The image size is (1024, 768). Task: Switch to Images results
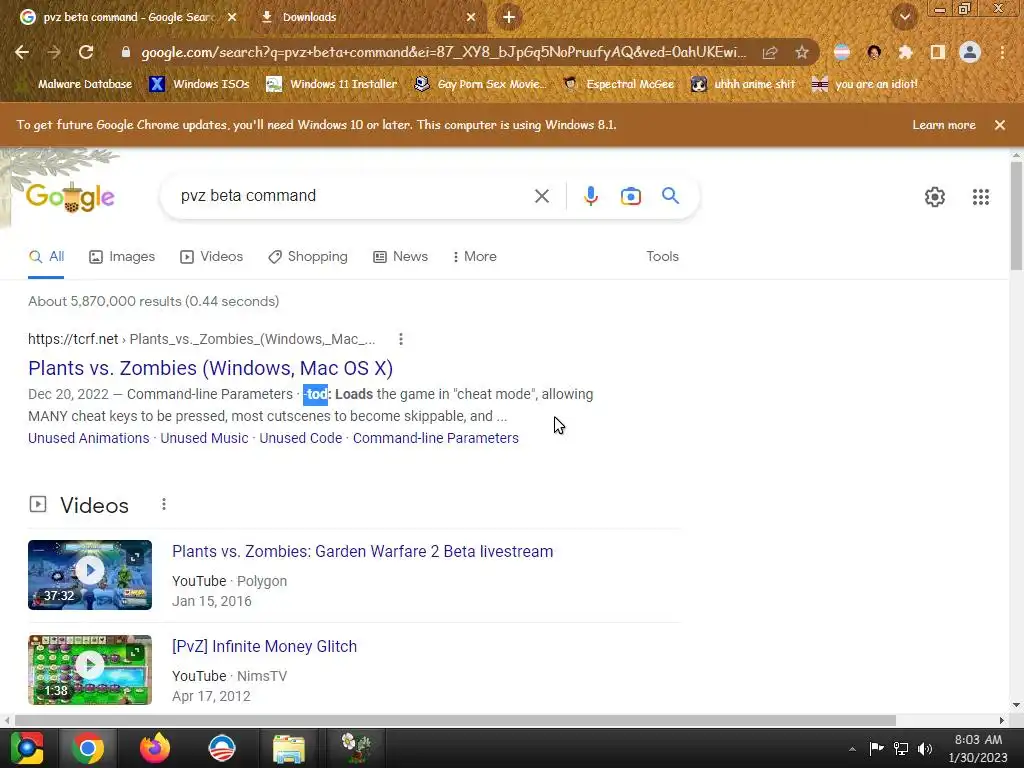[x=122, y=257]
